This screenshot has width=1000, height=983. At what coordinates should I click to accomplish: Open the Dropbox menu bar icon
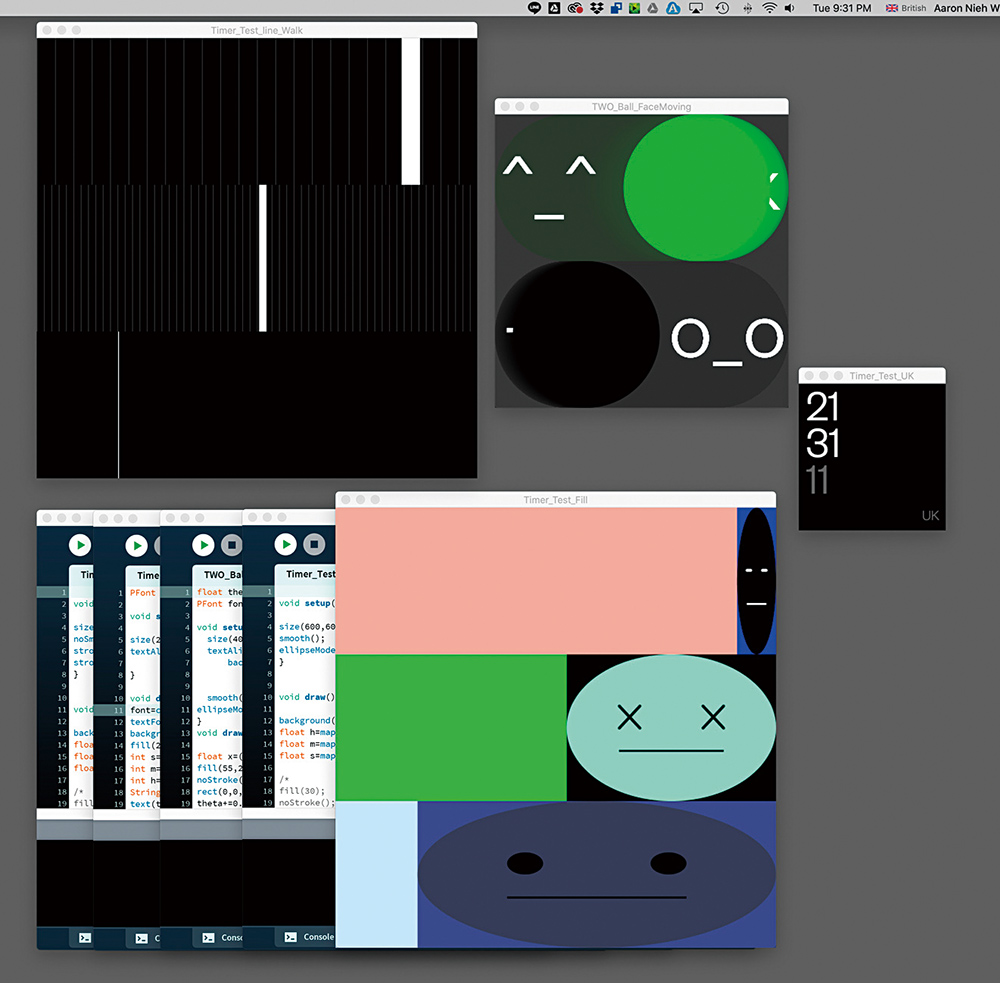click(596, 8)
